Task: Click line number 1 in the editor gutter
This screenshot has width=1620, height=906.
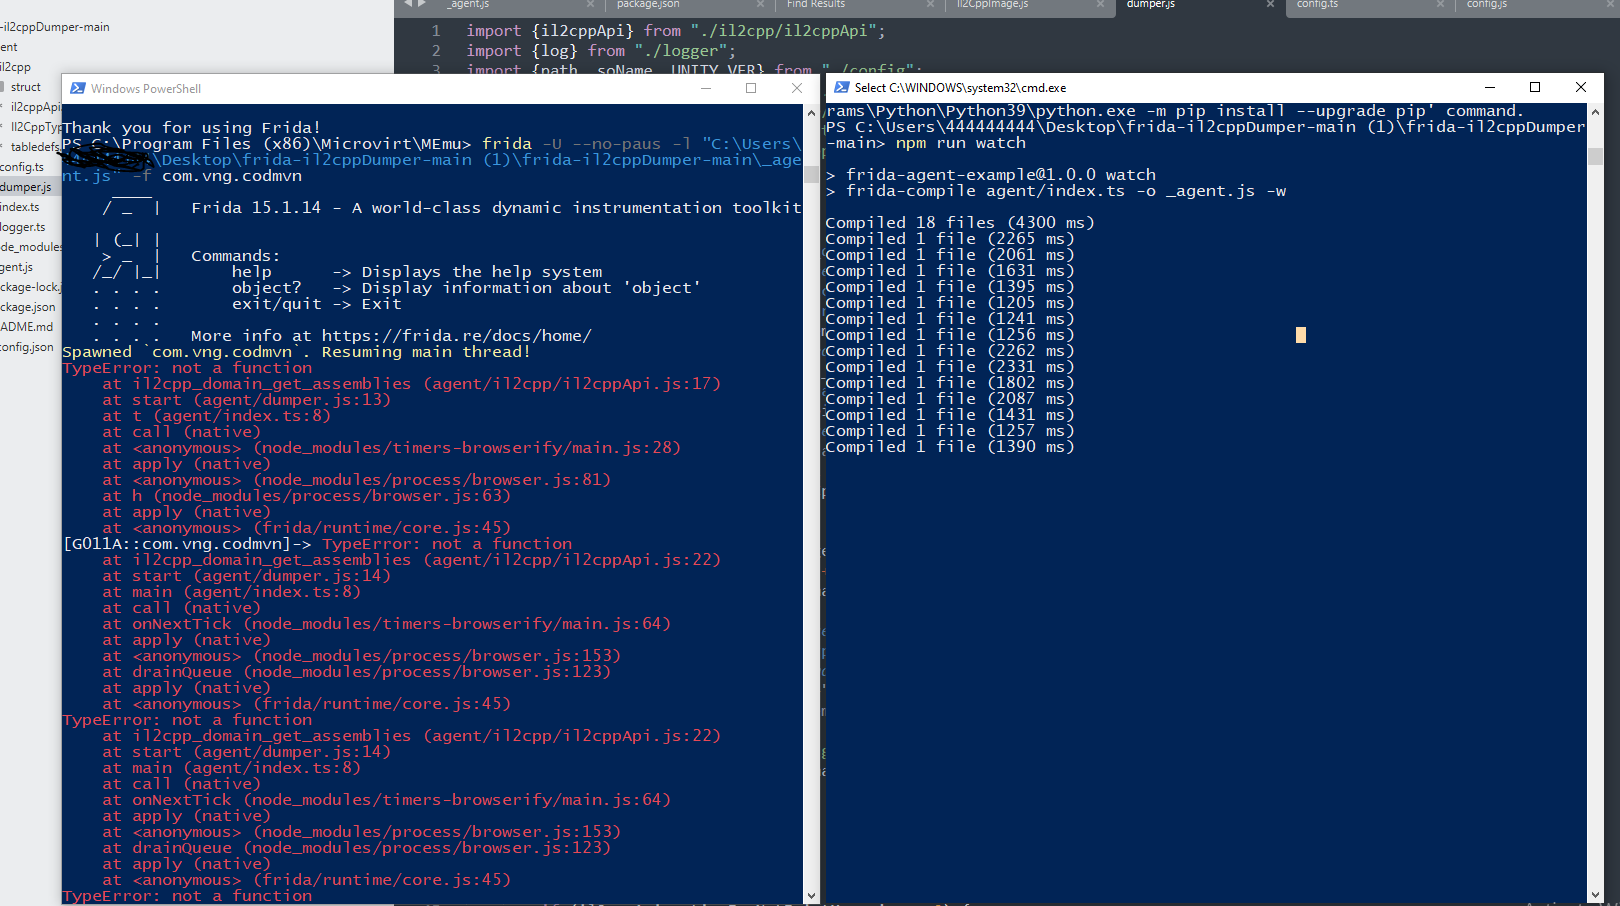Action: (436, 31)
